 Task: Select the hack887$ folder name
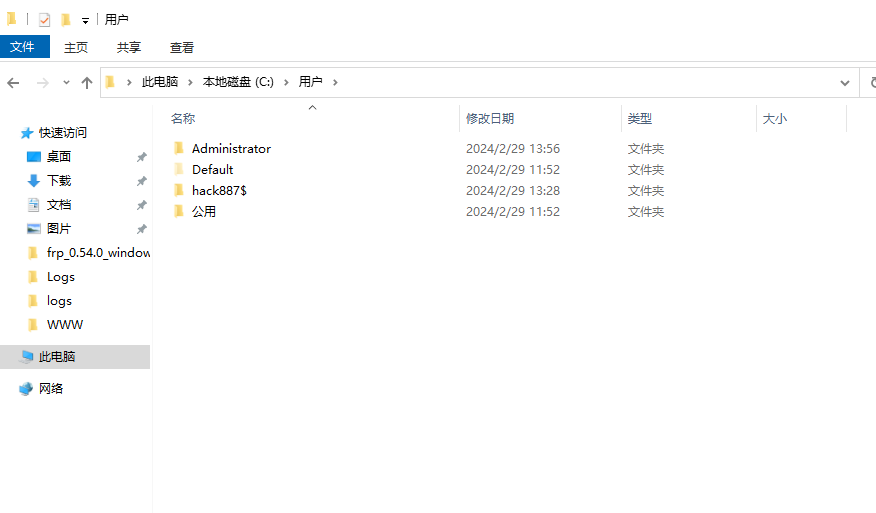219,191
